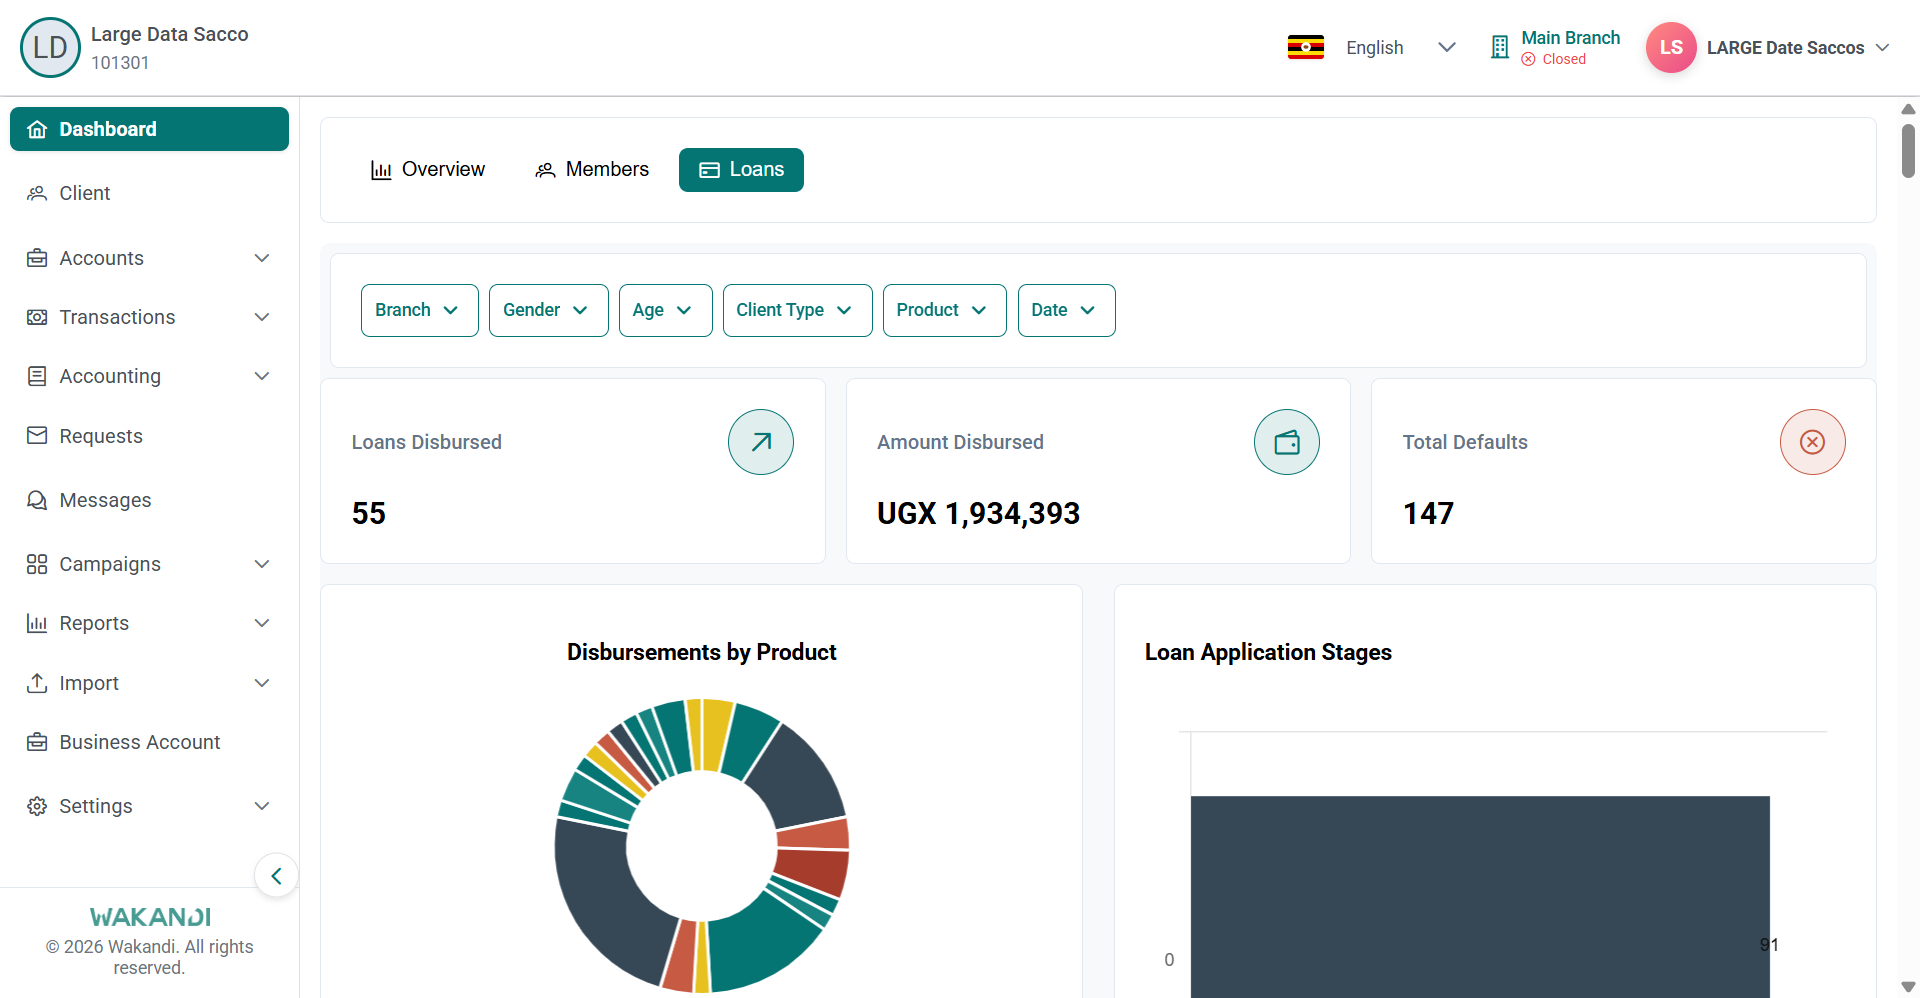1920x998 pixels.
Task: Open the Product filter dropdown
Action: pos(944,310)
